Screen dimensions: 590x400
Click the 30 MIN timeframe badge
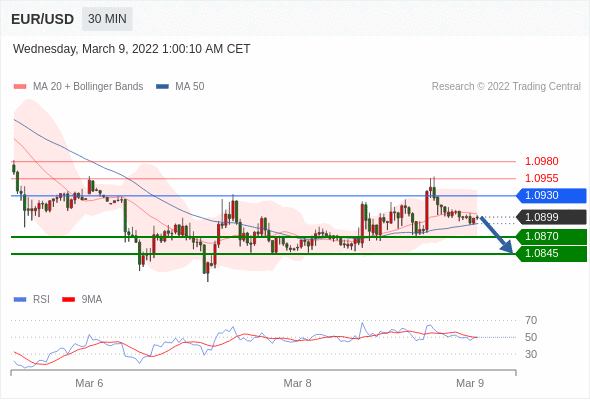tap(107, 19)
